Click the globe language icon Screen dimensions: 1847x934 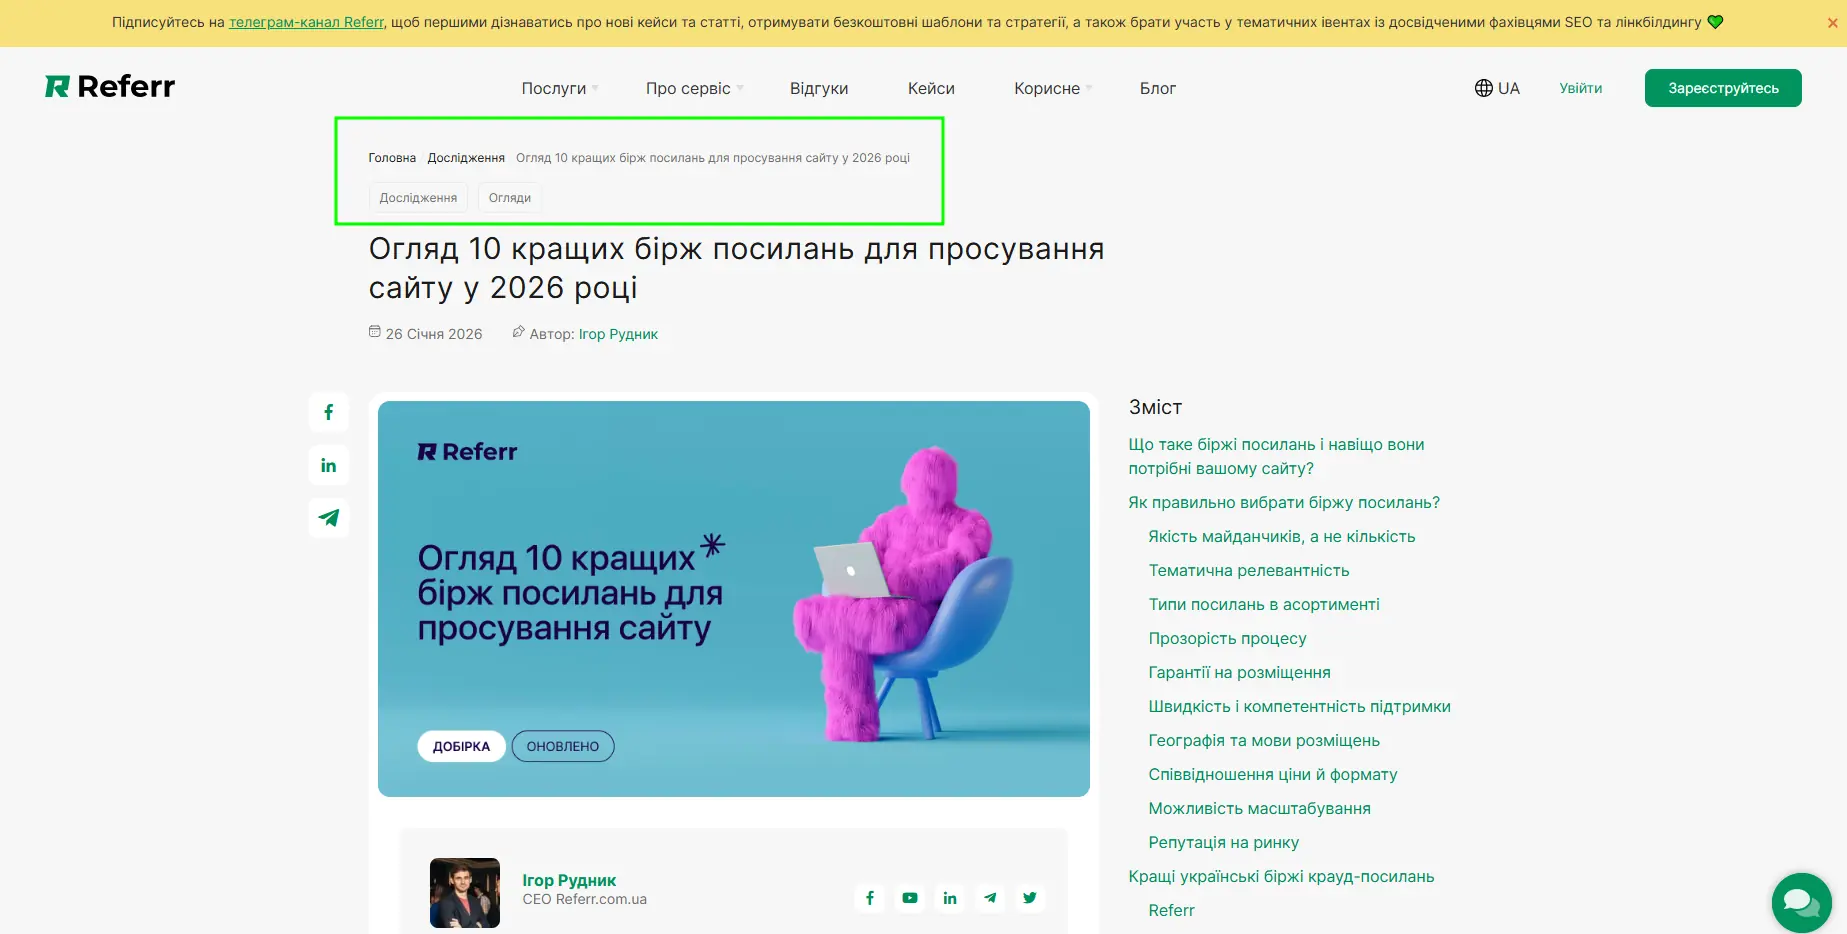click(1482, 87)
